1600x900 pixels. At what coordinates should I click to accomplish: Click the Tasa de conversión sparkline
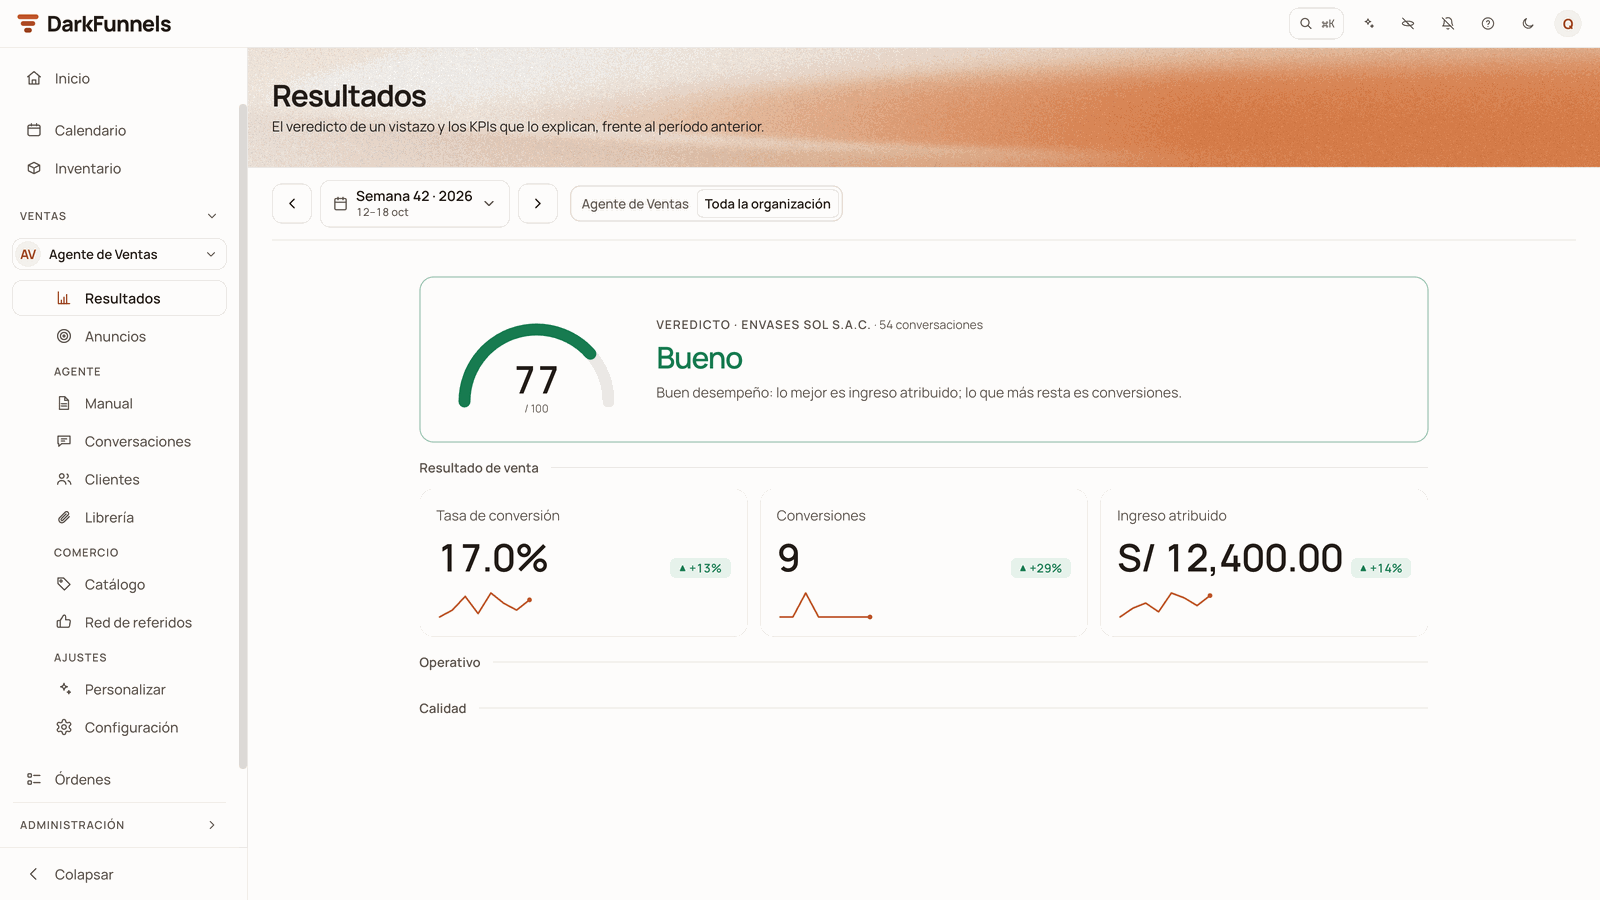[x=485, y=604]
